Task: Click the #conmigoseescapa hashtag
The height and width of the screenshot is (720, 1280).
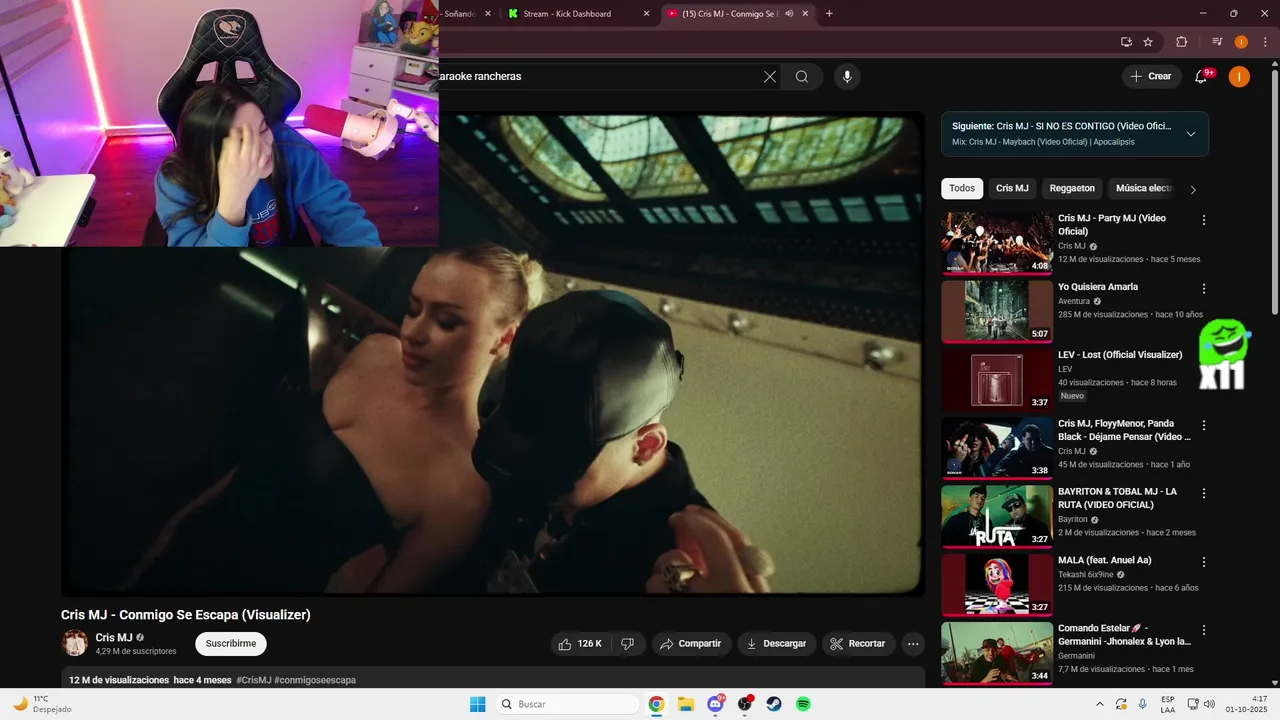Action: coord(315,680)
